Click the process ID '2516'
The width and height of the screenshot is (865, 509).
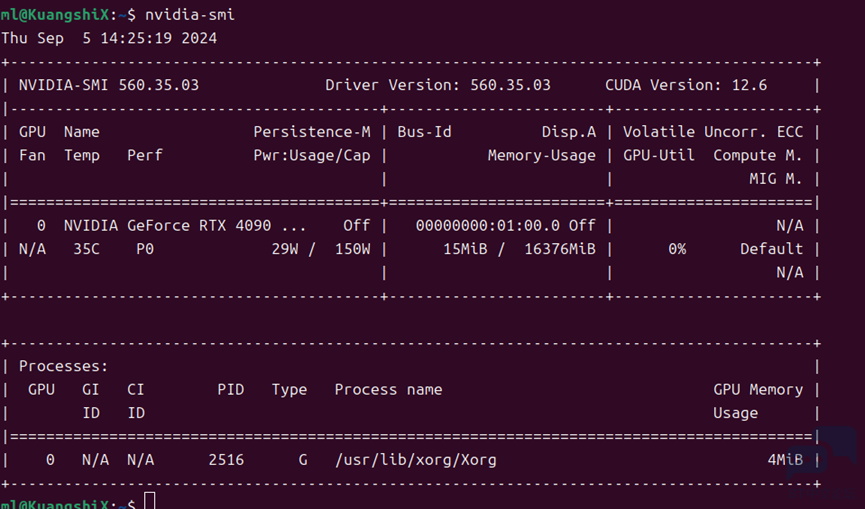(226, 460)
